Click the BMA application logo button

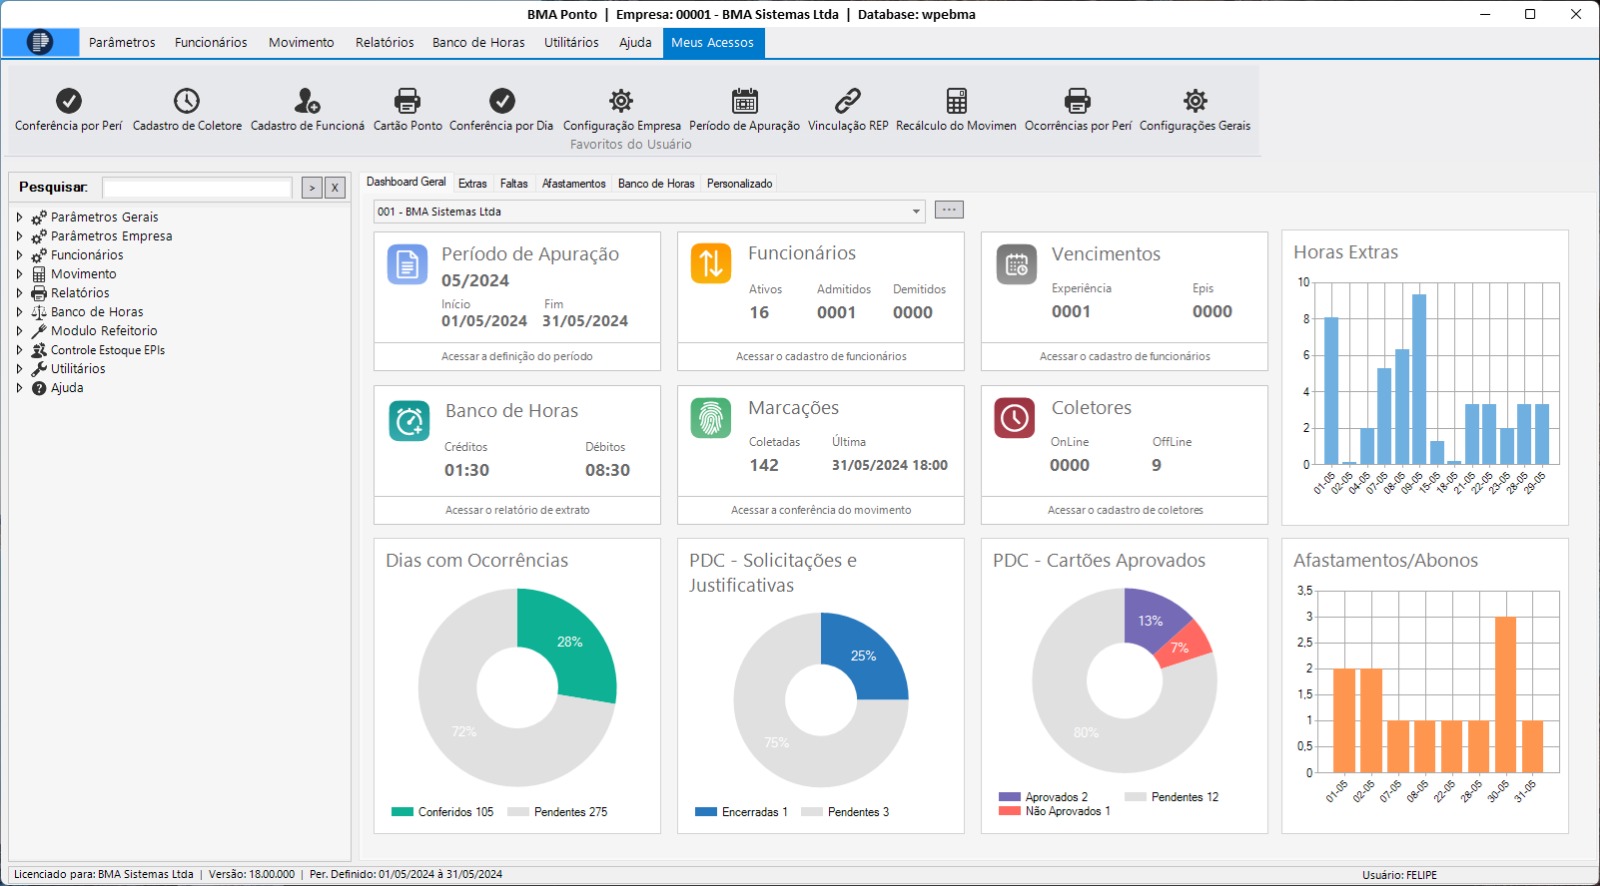click(40, 42)
